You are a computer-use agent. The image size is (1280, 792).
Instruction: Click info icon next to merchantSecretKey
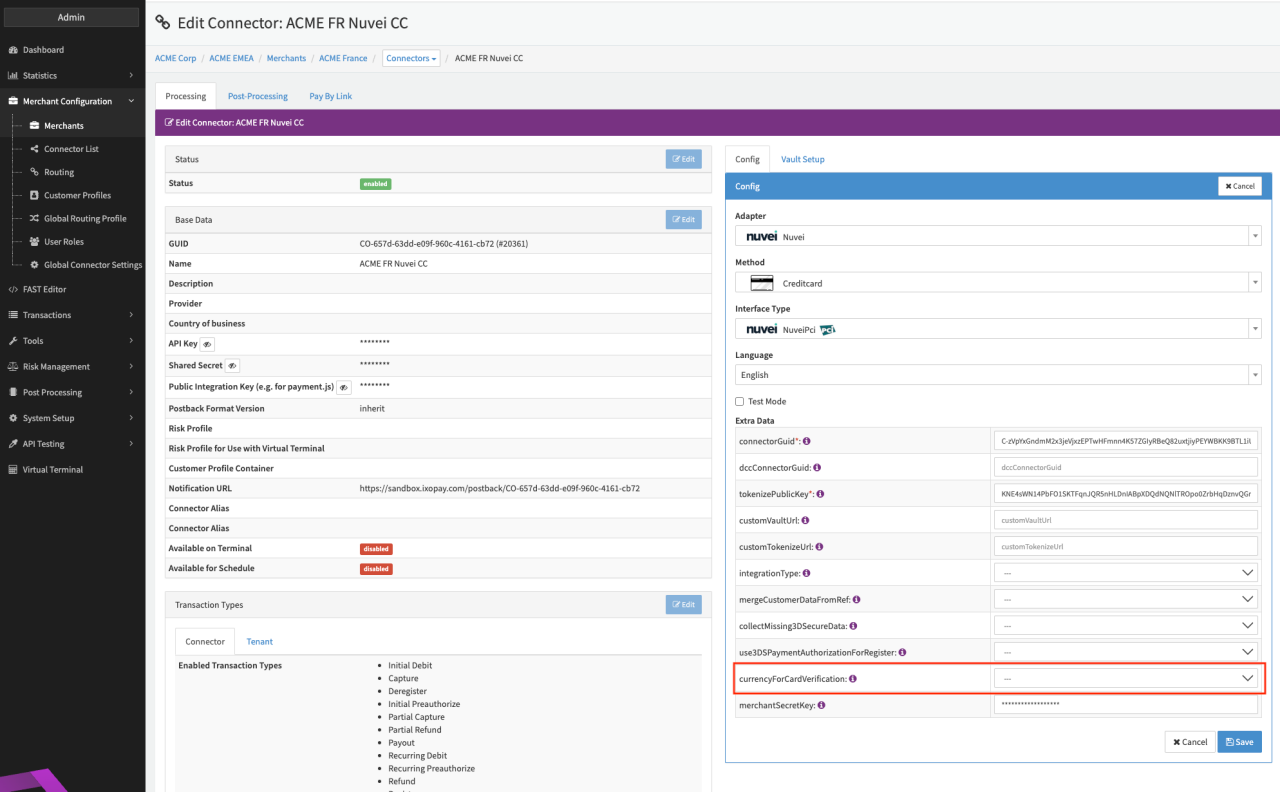click(821, 705)
